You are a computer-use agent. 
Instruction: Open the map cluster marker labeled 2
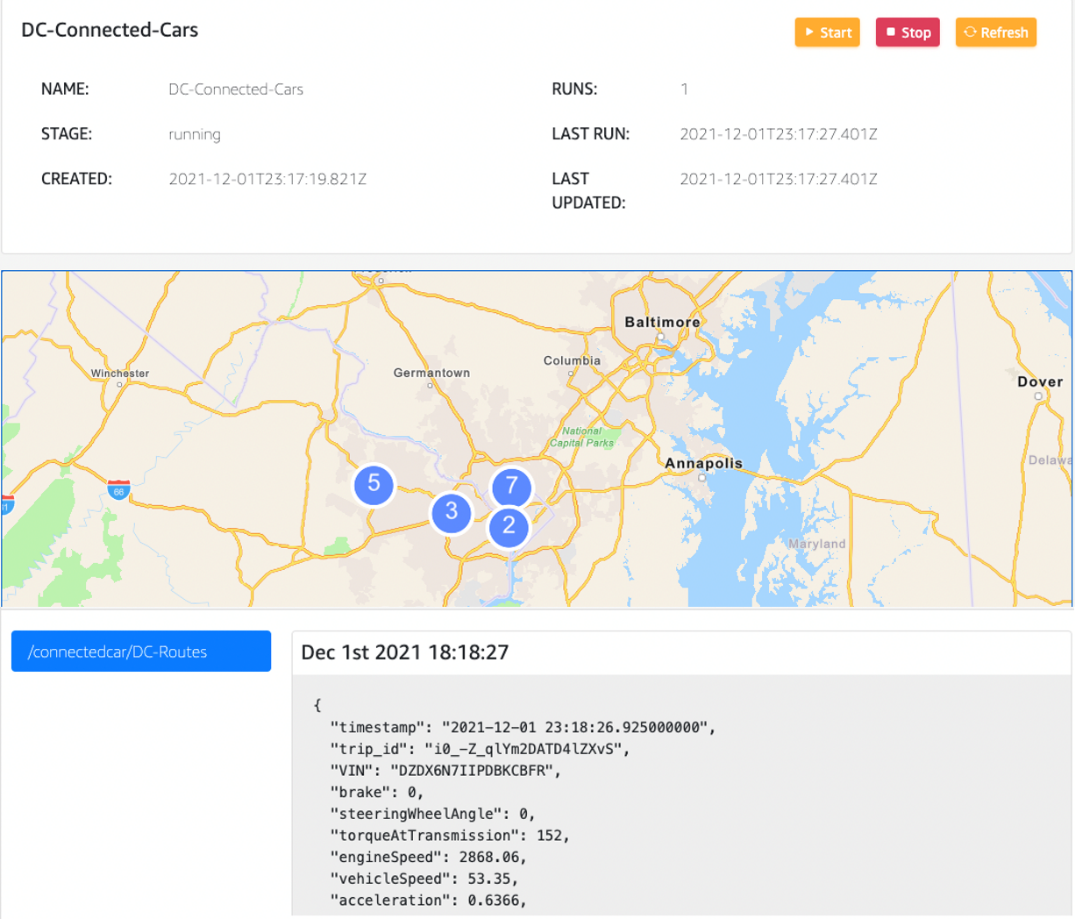click(509, 527)
